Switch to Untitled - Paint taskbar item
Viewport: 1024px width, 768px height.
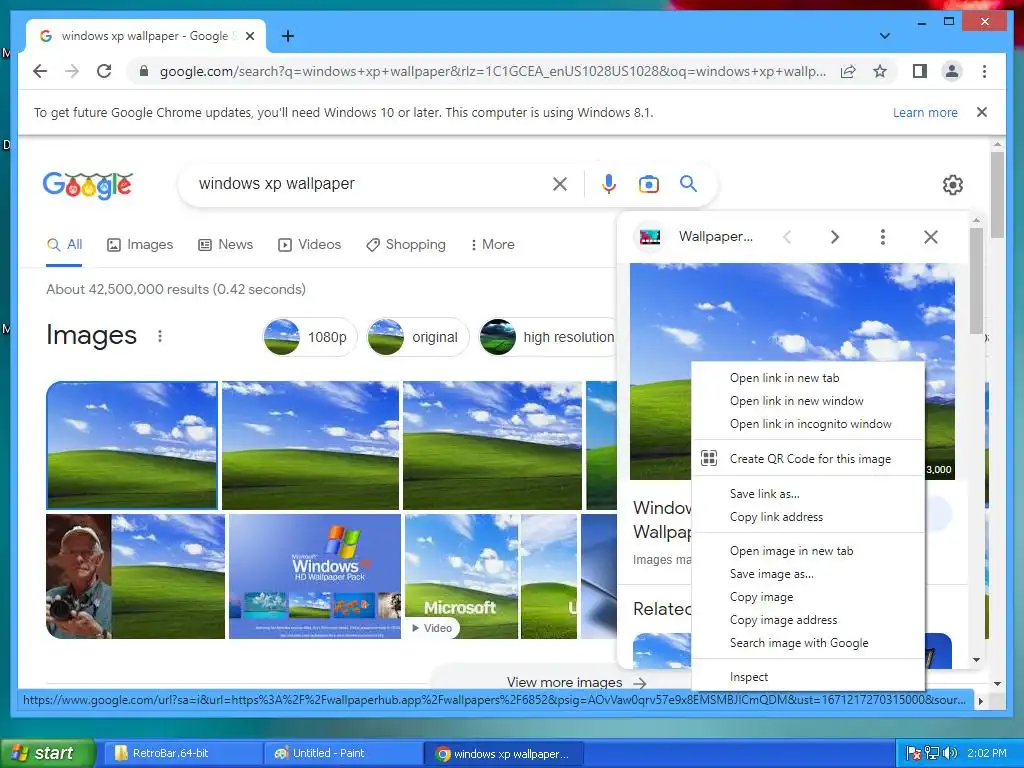[x=344, y=753]
